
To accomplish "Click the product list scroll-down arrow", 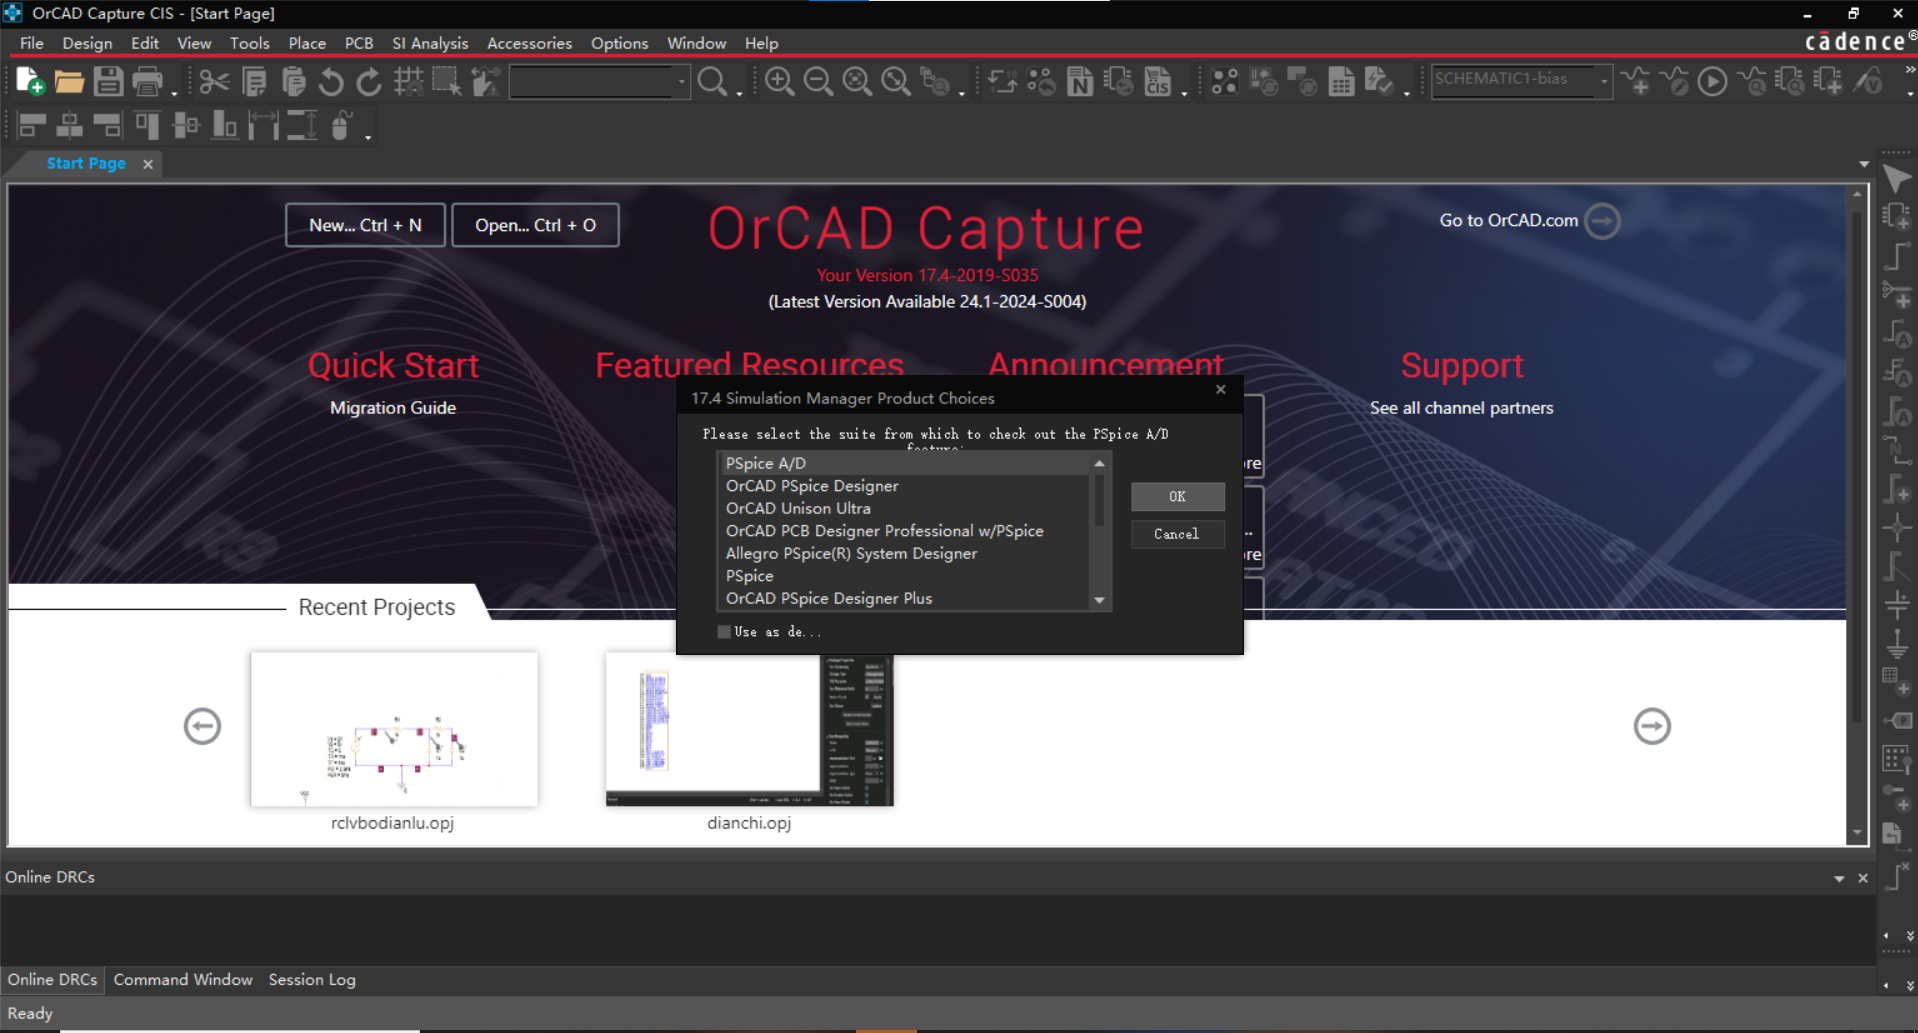I will tap(1100, 600).
